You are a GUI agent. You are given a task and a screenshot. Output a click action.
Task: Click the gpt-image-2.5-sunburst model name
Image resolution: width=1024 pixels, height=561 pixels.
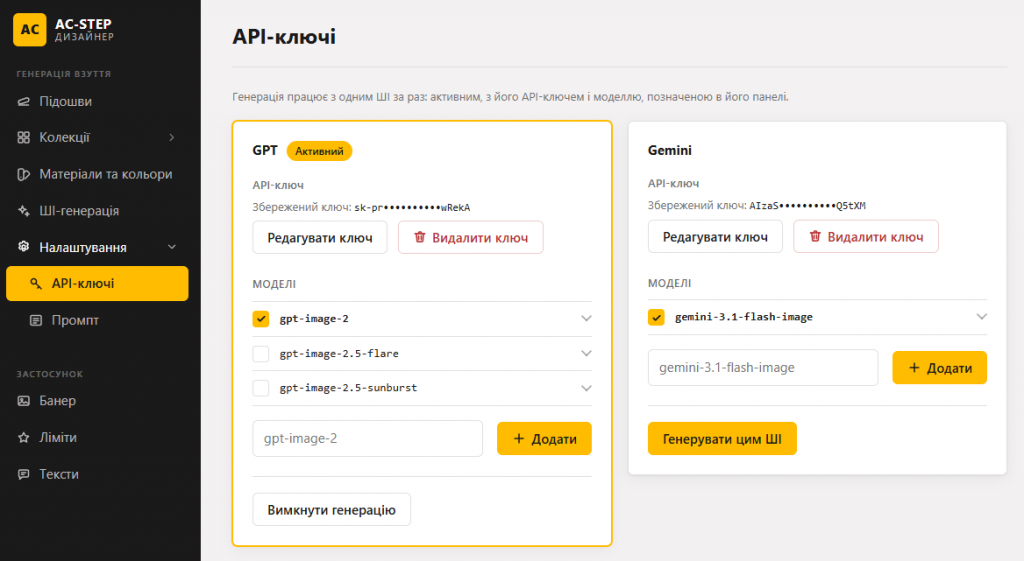pos(348,388)
